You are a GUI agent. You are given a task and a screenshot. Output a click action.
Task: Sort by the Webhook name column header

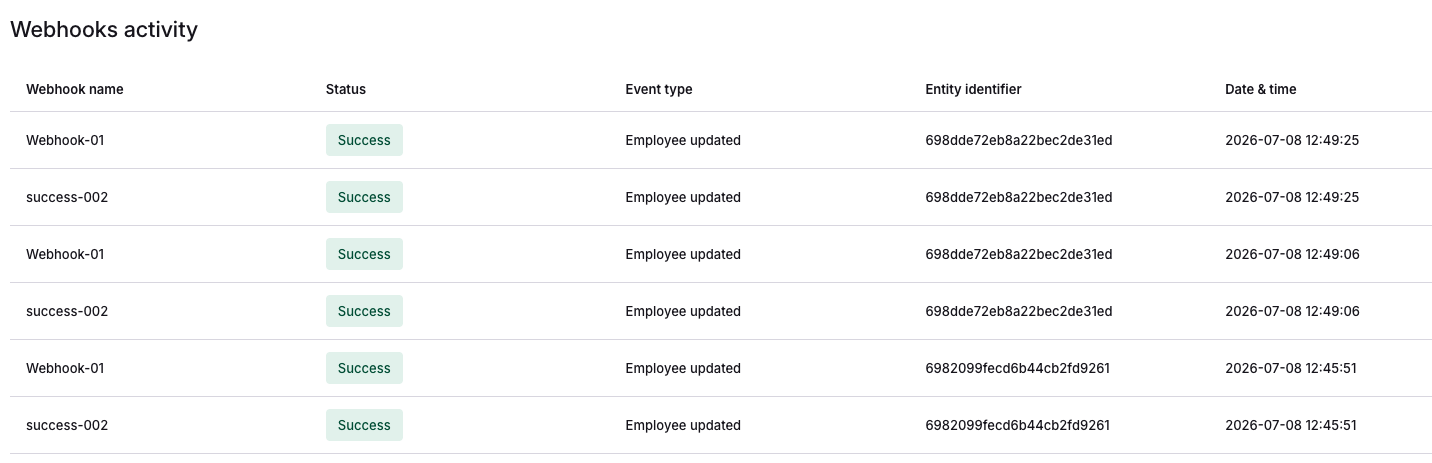pos(75,89)
